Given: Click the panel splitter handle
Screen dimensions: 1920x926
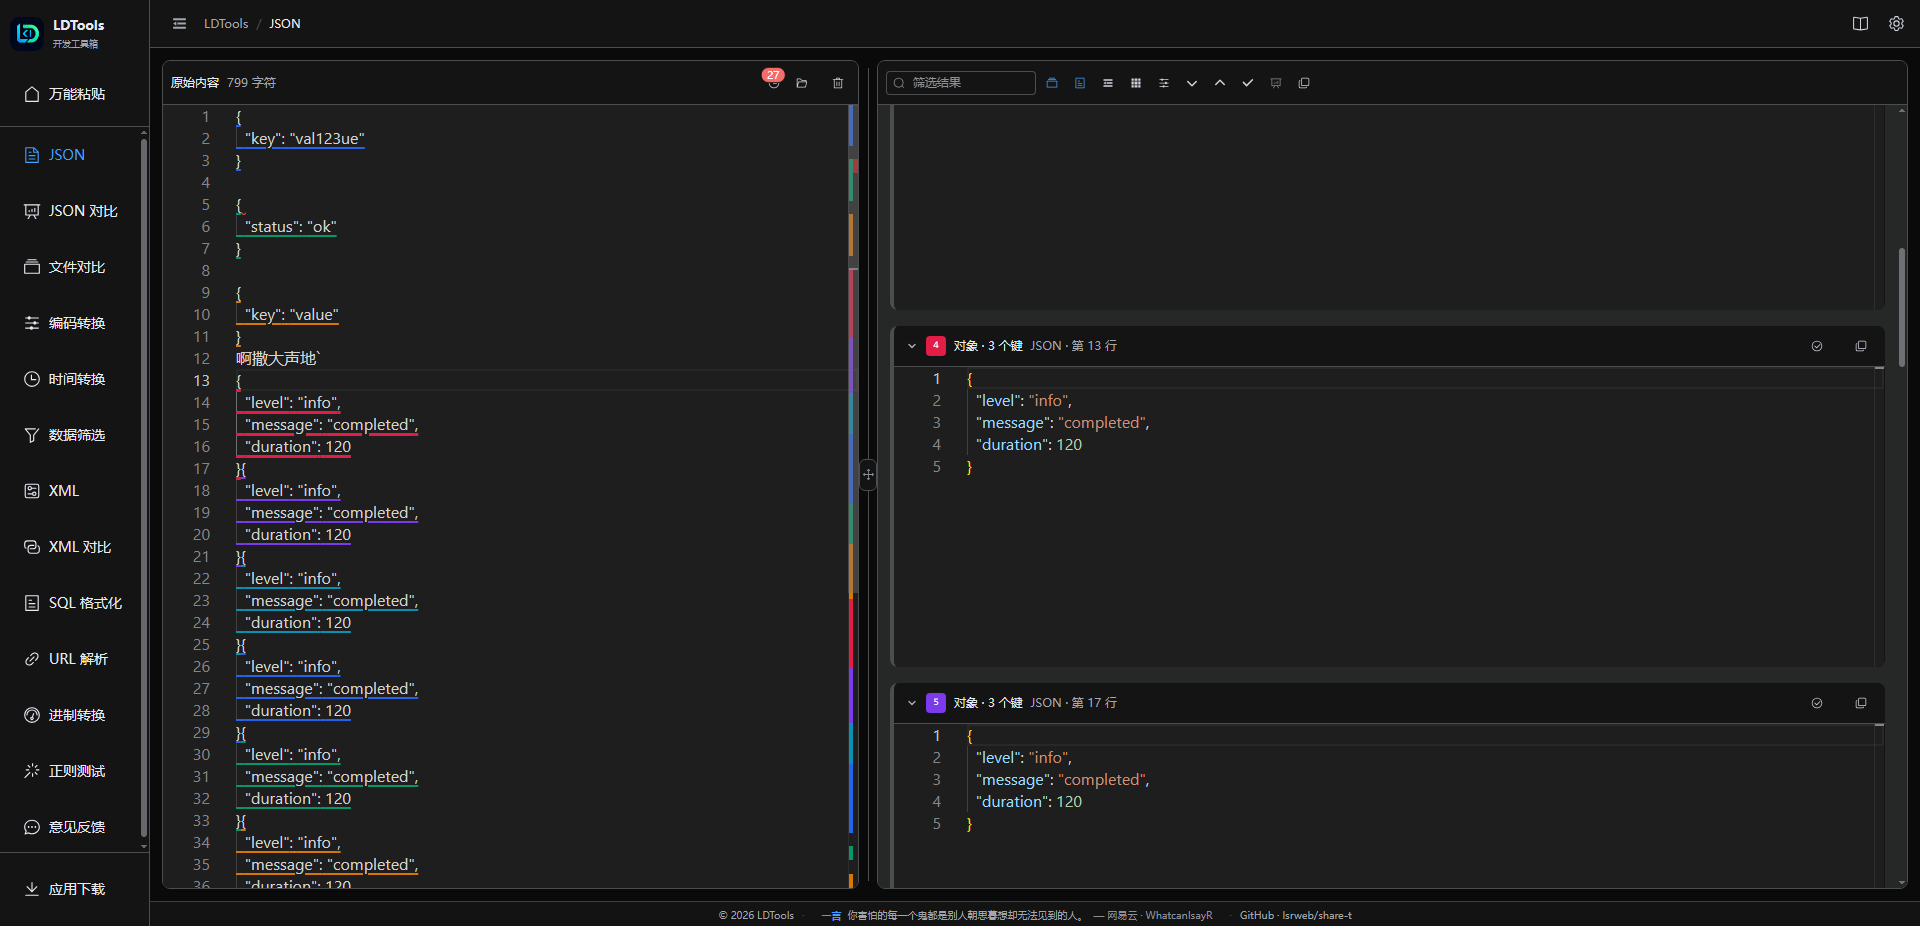Looking at the screenshot, I should click(x=868, y=474).
